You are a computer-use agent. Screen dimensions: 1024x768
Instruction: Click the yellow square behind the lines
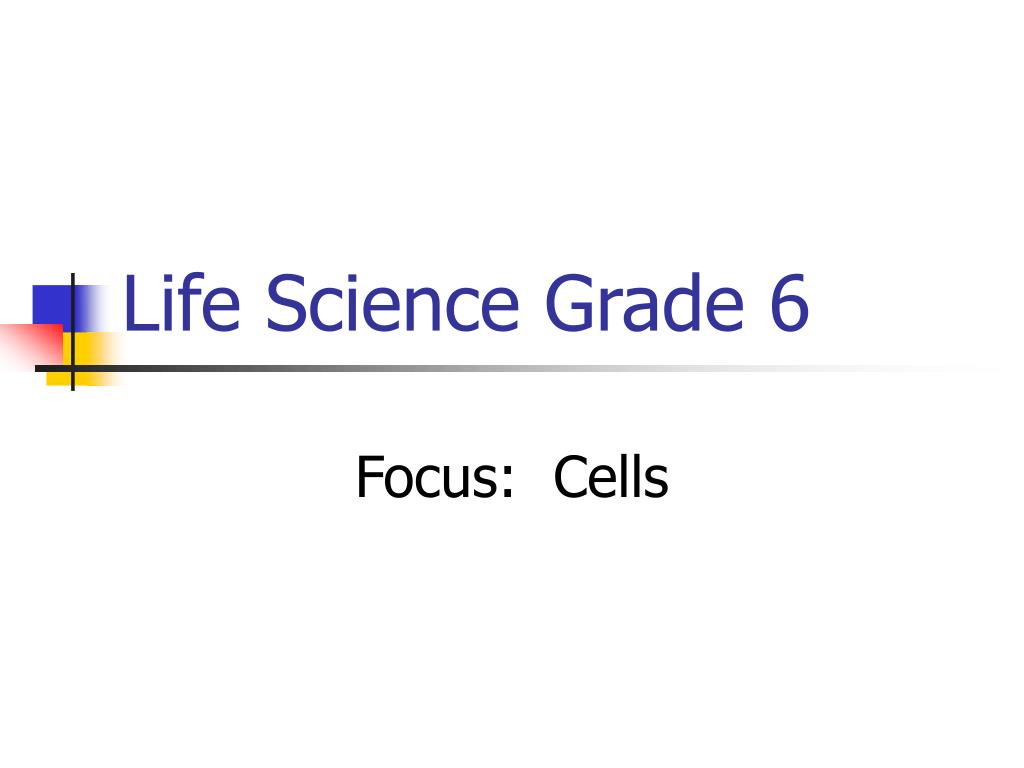pyautogui.click(x=85, y=358)
